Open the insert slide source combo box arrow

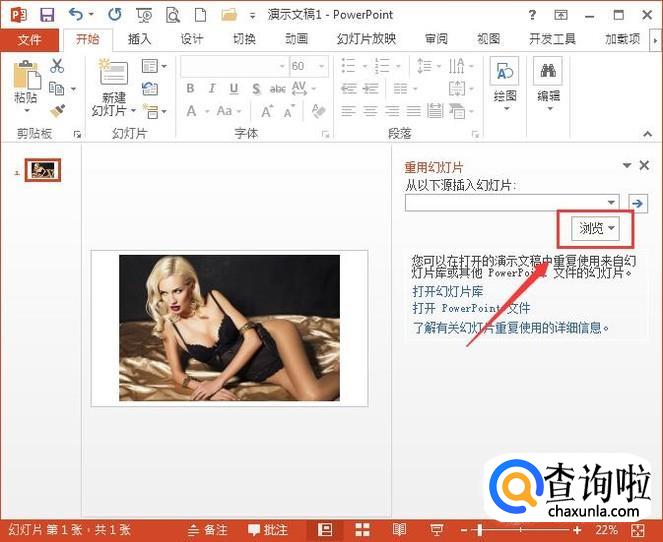pyautogui.click(x=612, y=203)
